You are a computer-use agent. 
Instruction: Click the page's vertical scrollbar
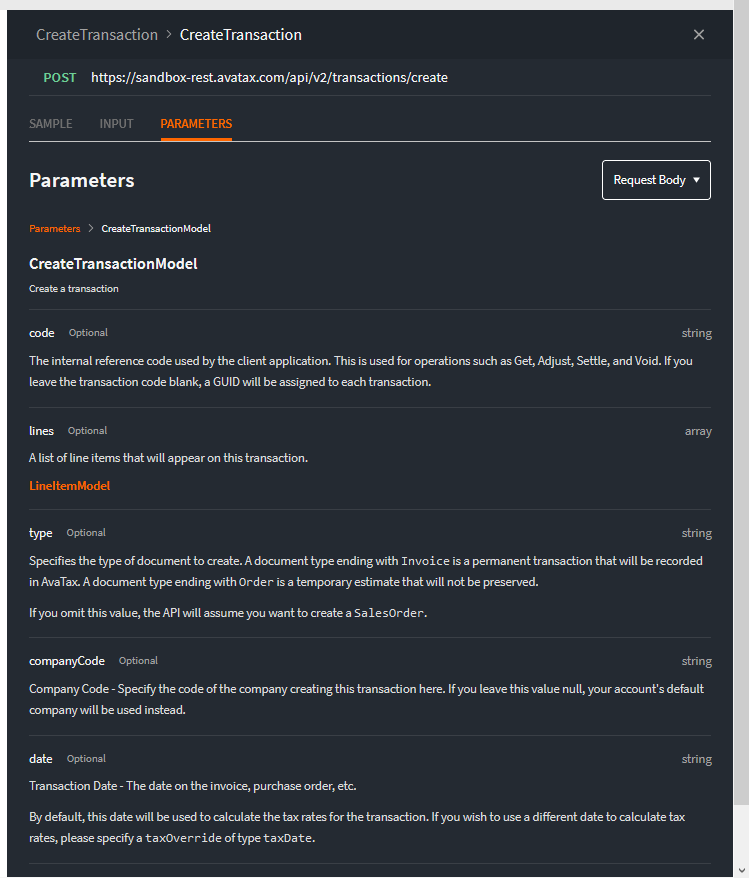click(x=742, y=400)
